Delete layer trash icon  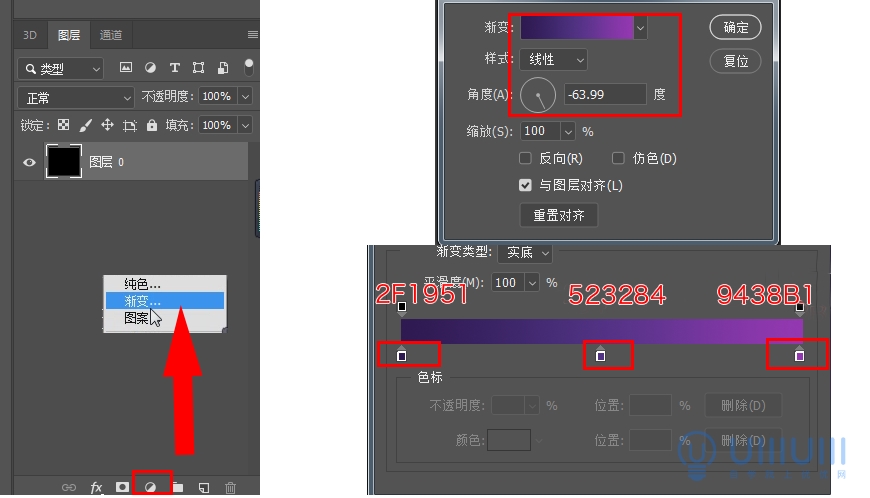click(x=230, y=487)
